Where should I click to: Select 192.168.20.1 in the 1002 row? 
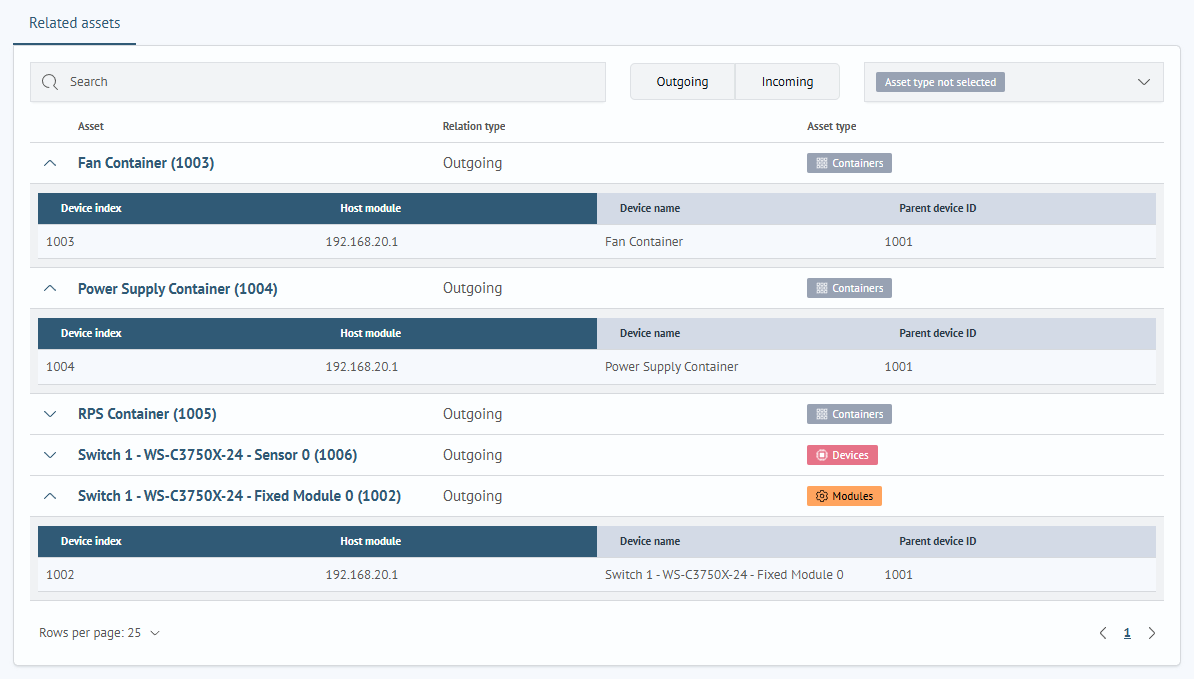tap(362, 575)
